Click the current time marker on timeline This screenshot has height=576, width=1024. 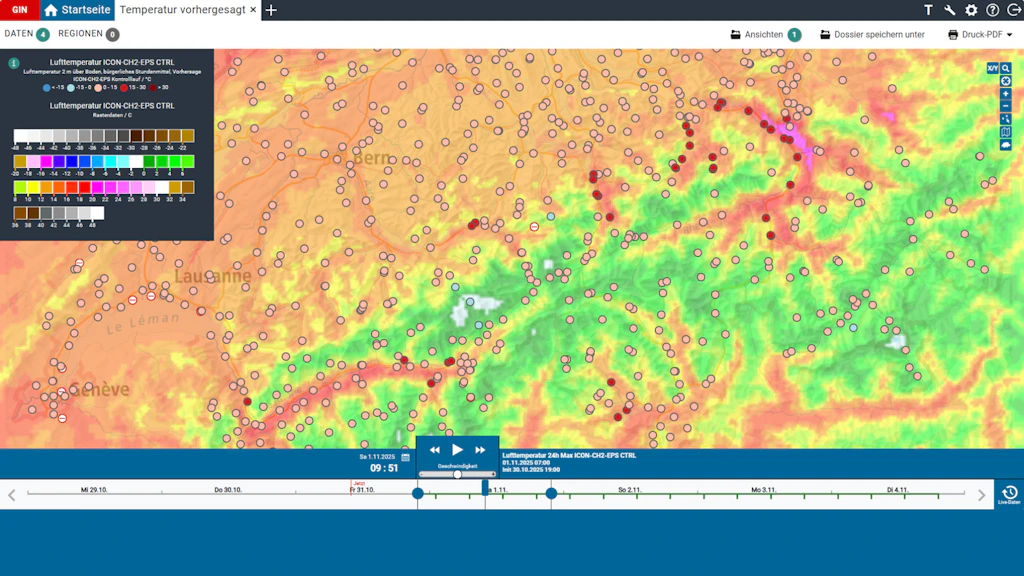coord(485,487)
